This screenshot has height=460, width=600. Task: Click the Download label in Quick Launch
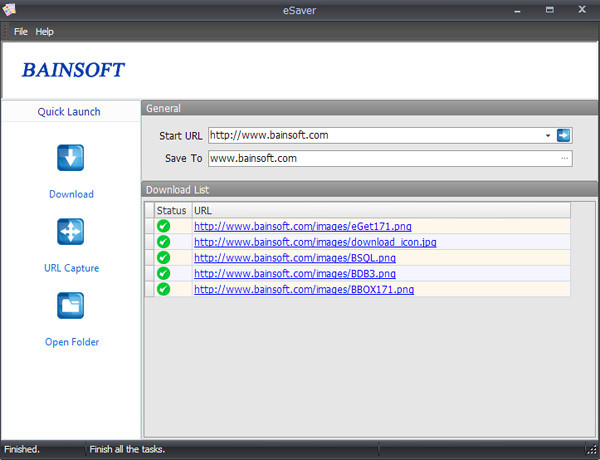click(x=71, y=194)
